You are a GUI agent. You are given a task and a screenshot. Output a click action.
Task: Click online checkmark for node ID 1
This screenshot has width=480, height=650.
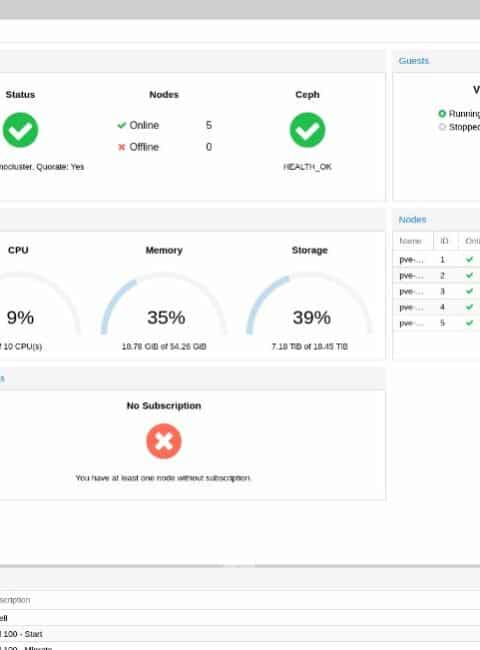(469, 260)
